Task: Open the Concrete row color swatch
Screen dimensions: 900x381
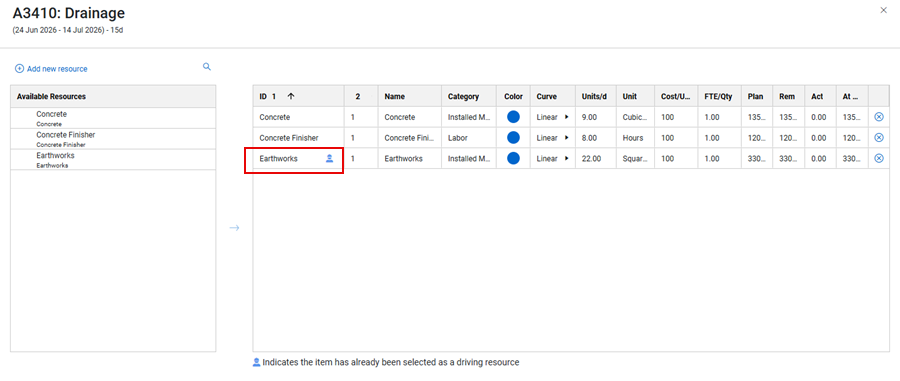Action: (x=513, y=117)
